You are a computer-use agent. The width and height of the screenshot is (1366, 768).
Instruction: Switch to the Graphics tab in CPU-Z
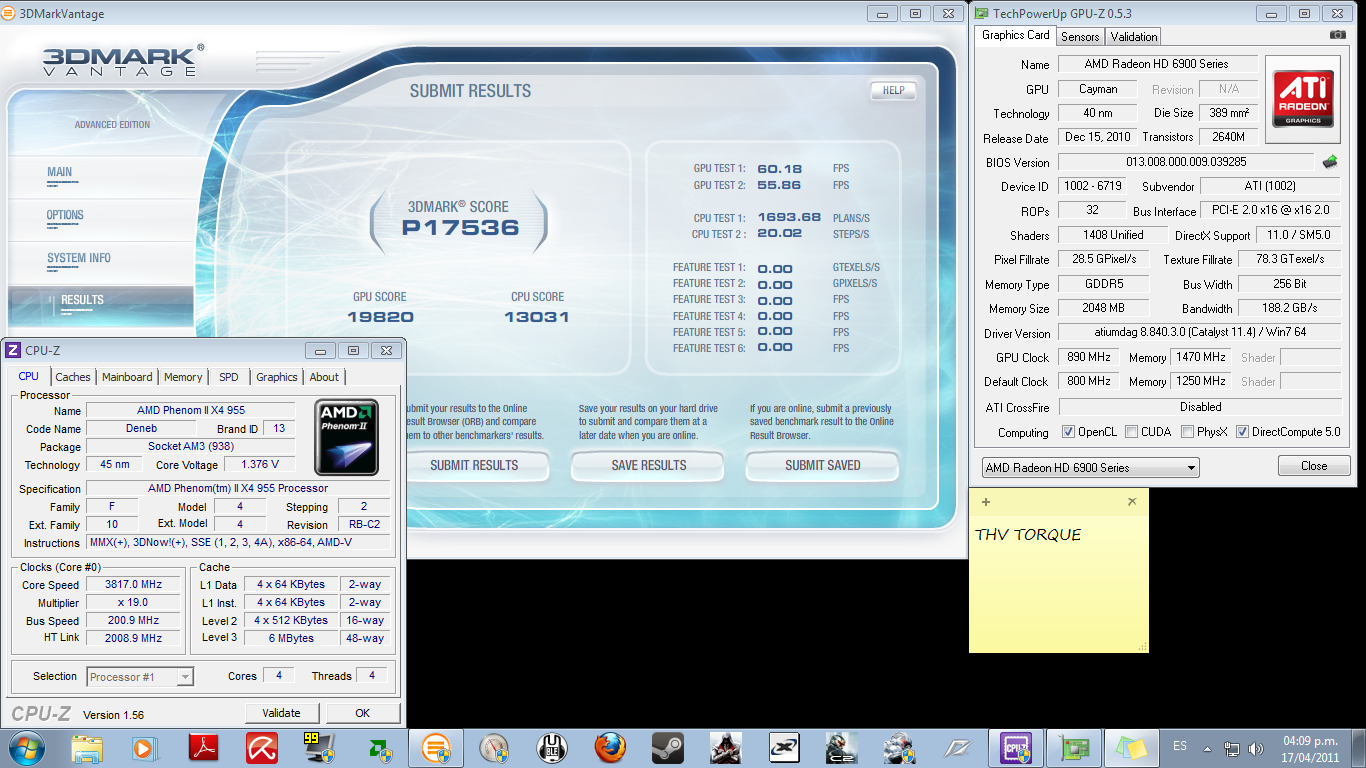tap(277, 377)
